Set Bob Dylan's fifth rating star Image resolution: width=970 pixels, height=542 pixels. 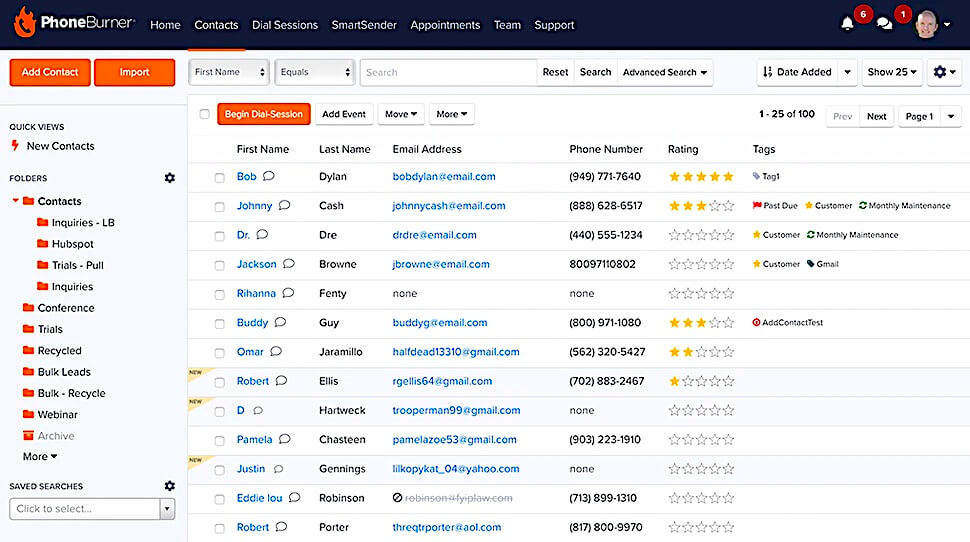pos(728,176)
